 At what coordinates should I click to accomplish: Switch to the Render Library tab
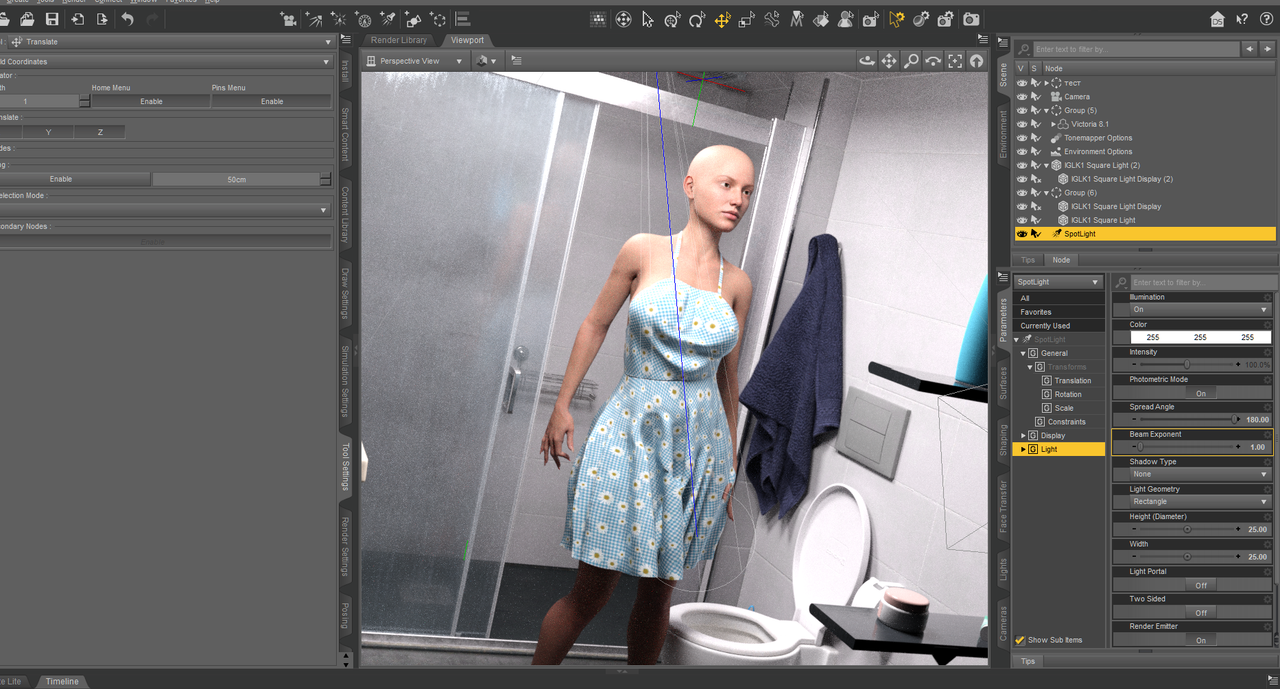click(x=399, y=40)
